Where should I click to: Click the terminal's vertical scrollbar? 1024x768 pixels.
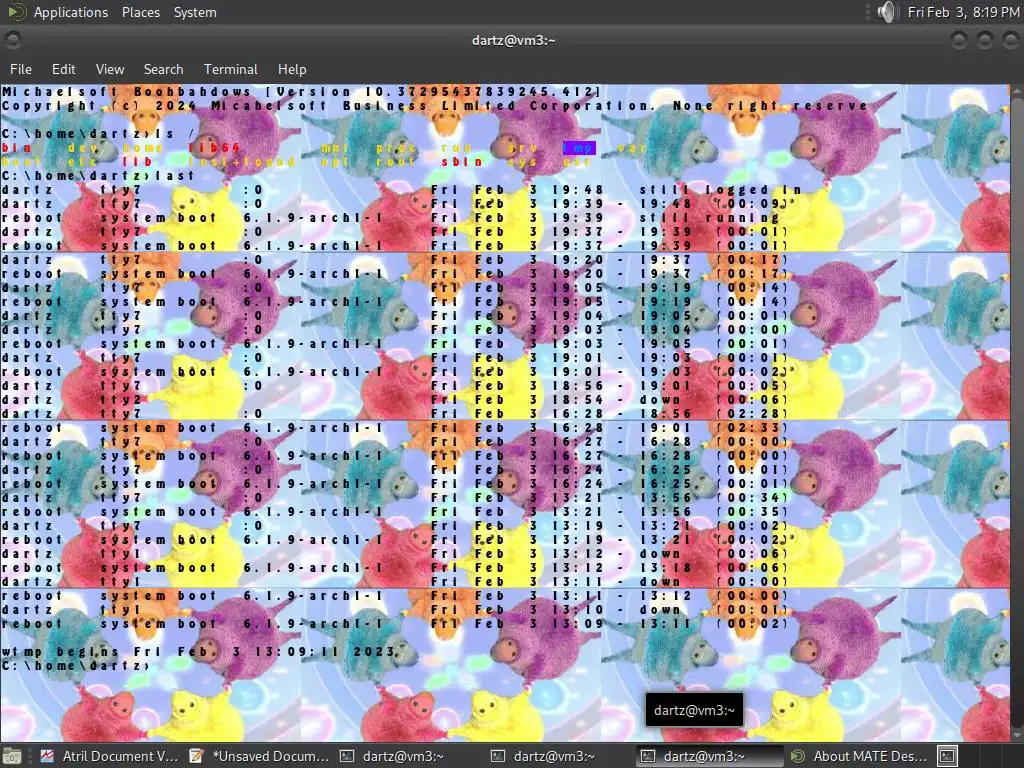click(x=1017, y=411)
